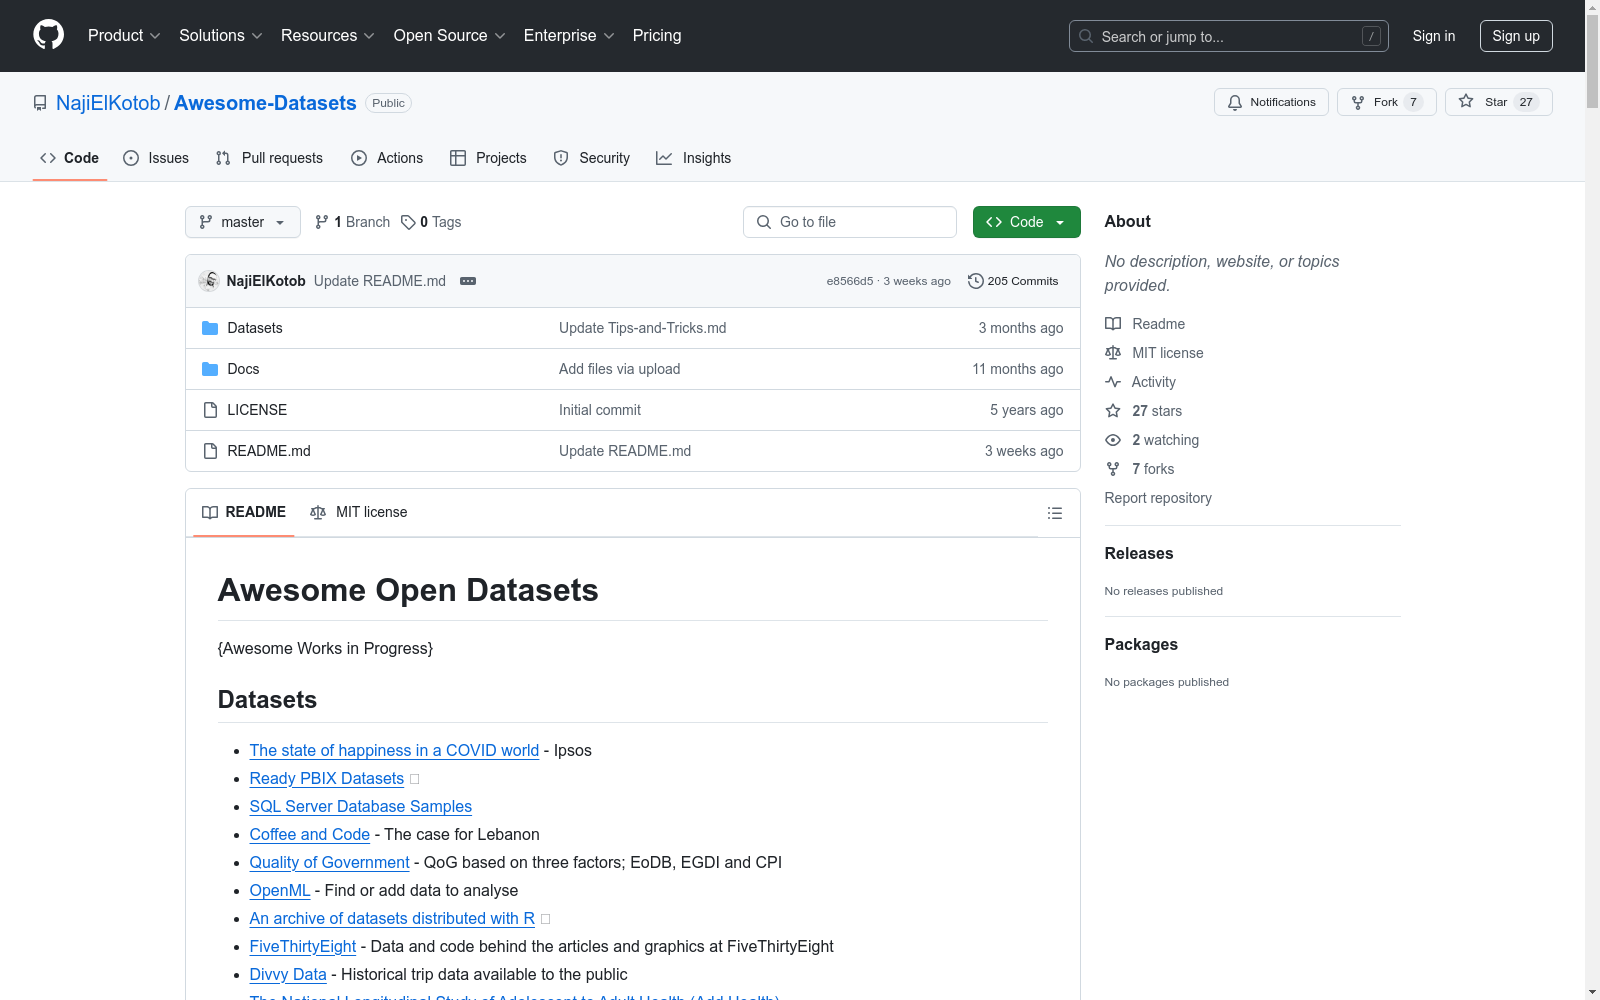View the 1 Branch link
The width and height of the screenshot is (1600, 1000).
pos(352,222)
